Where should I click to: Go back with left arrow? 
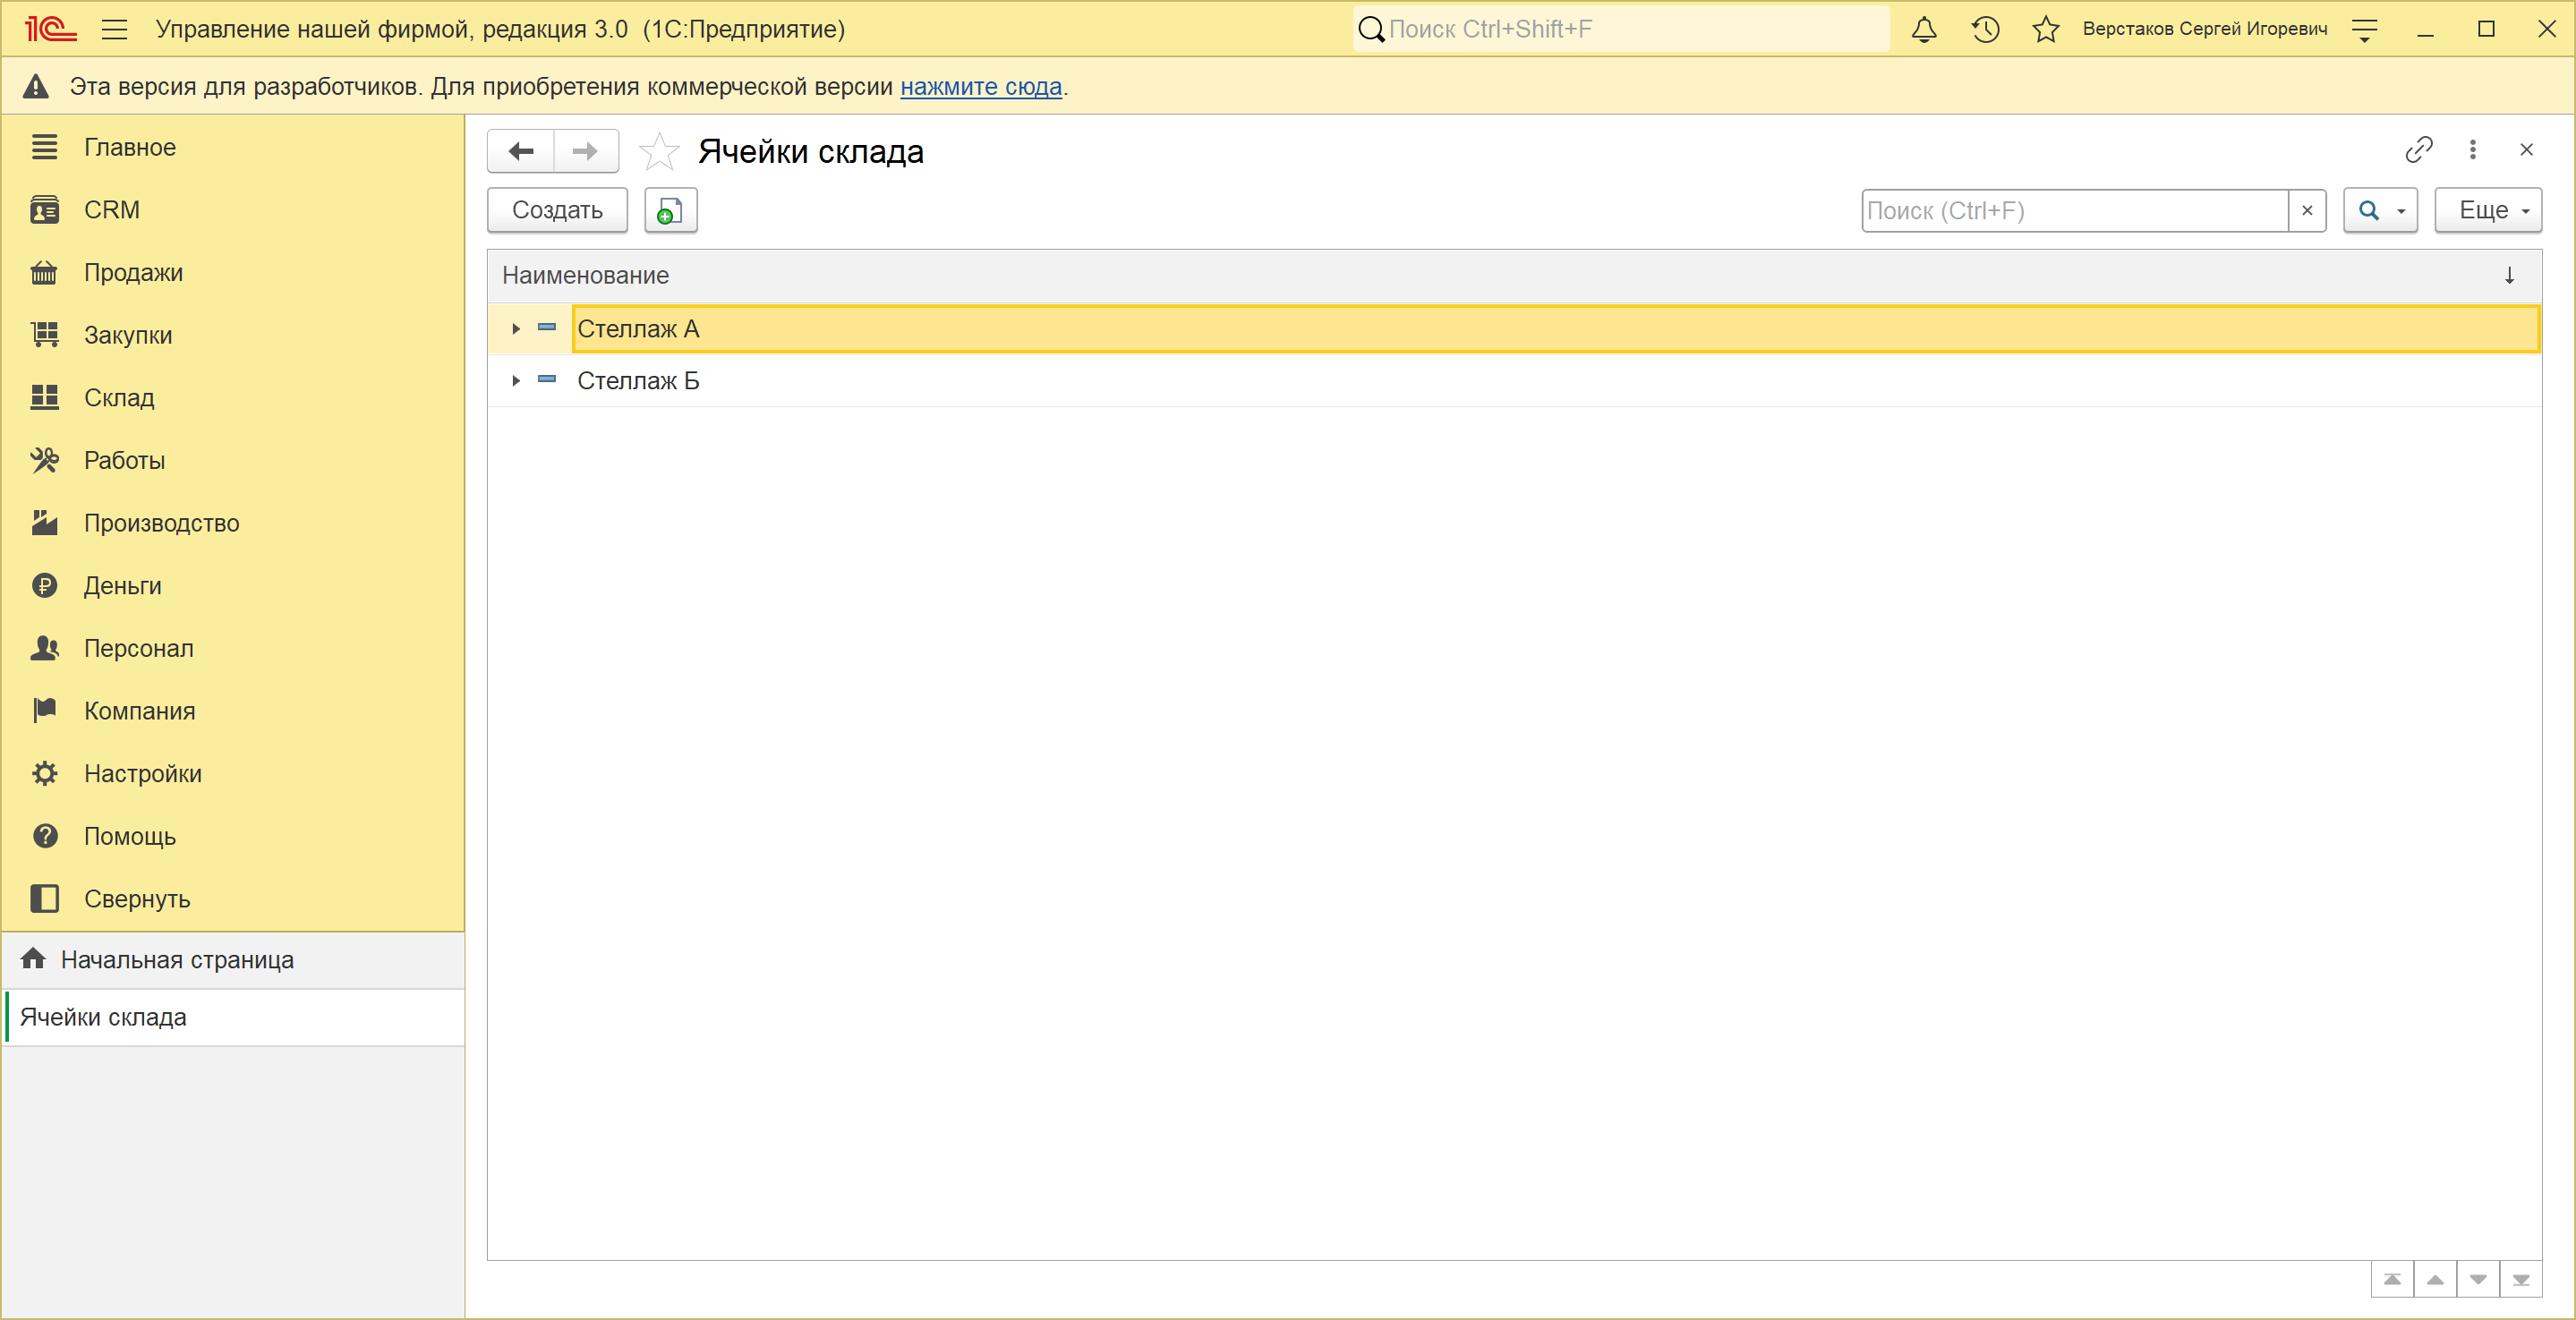point(521,151)
